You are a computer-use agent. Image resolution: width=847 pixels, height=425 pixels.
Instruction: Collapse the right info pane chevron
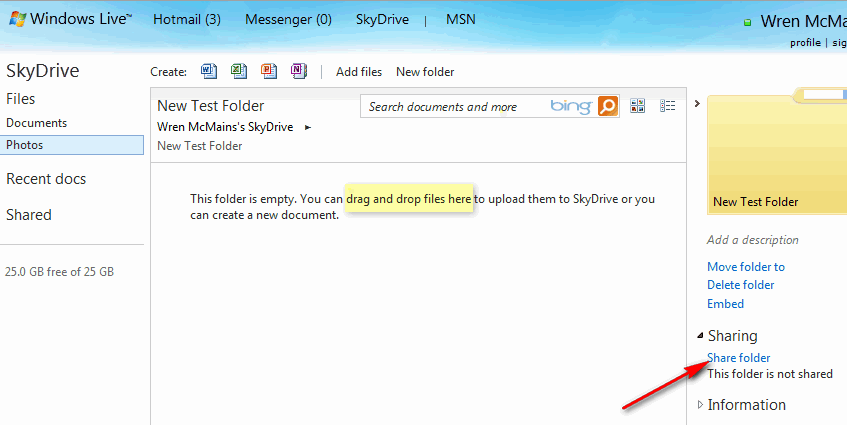[x=697, y=103]
